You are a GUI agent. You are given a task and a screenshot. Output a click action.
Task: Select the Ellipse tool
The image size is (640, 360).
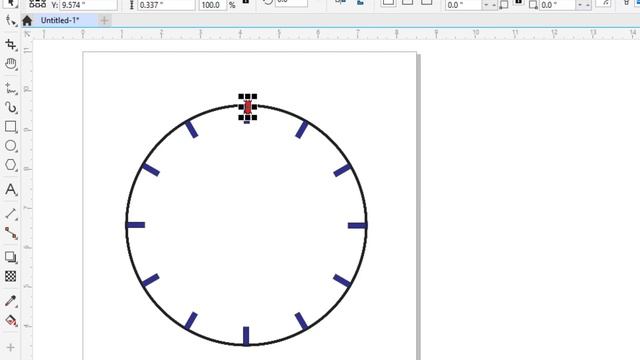click(11, 146)
